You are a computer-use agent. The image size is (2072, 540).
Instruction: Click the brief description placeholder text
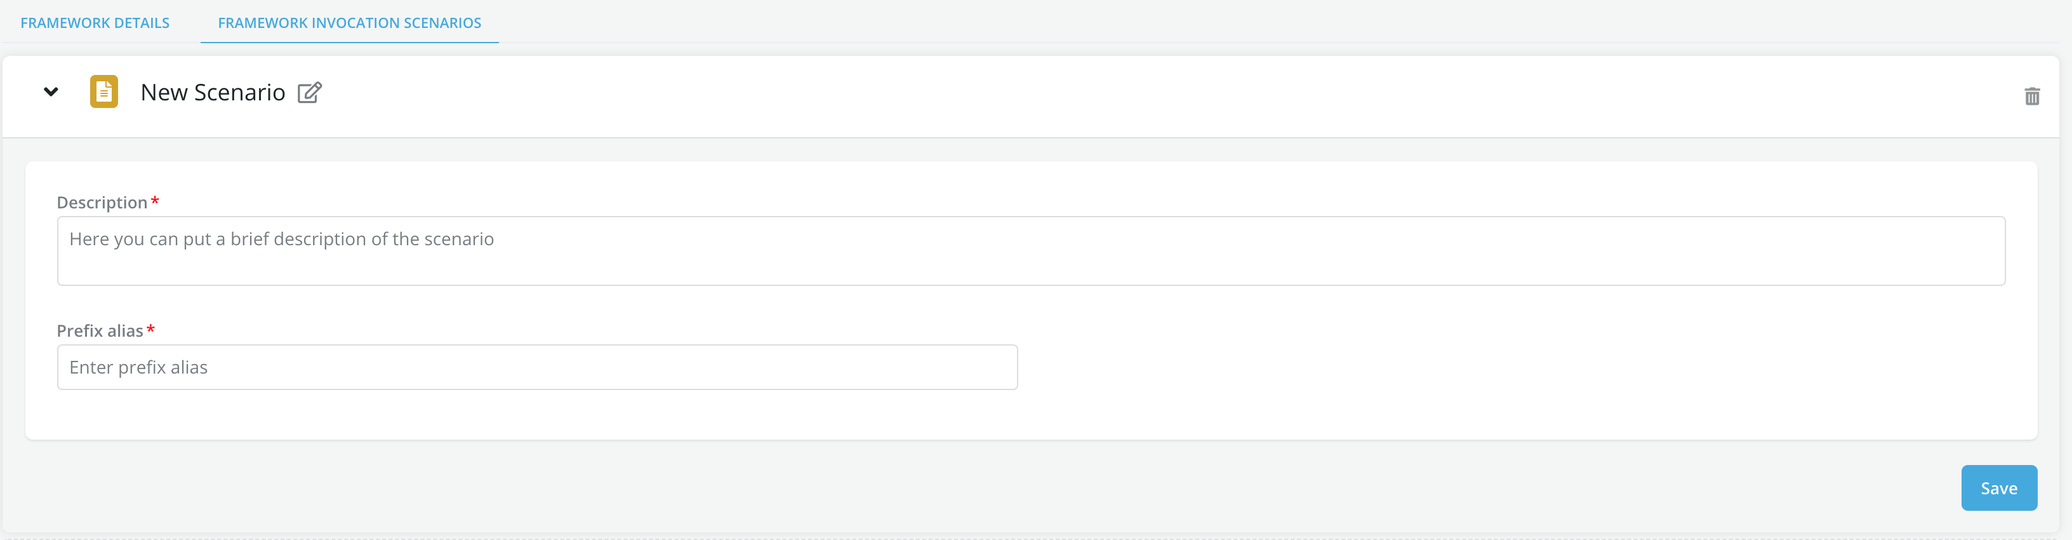tap(281, 239)
